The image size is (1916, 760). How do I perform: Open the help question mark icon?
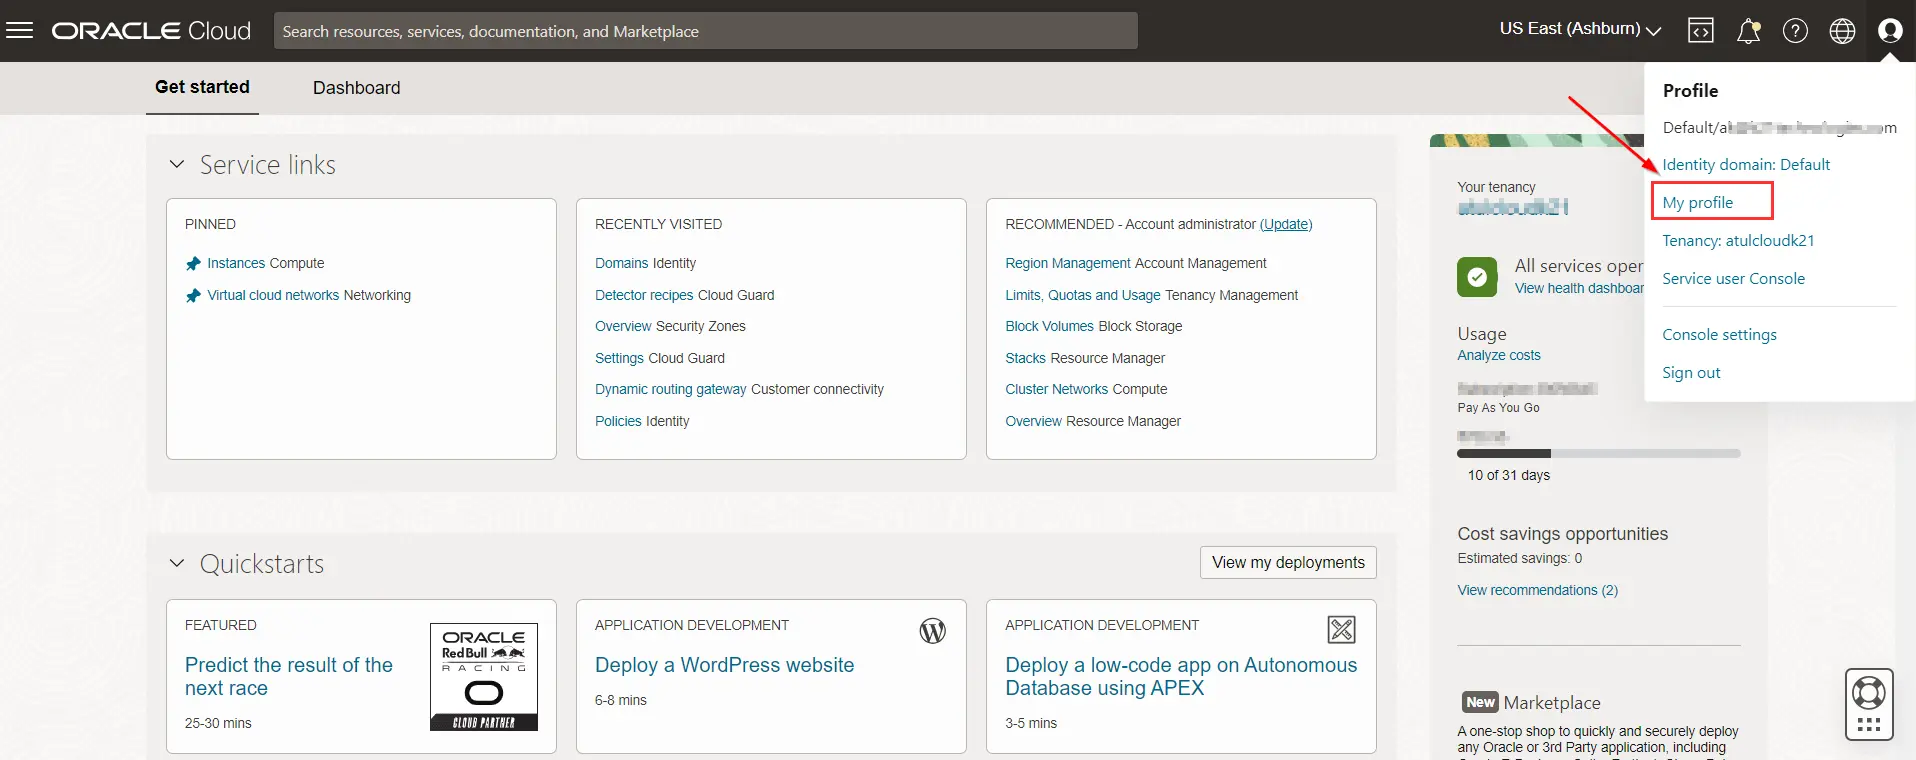[x=1795, y=31]
